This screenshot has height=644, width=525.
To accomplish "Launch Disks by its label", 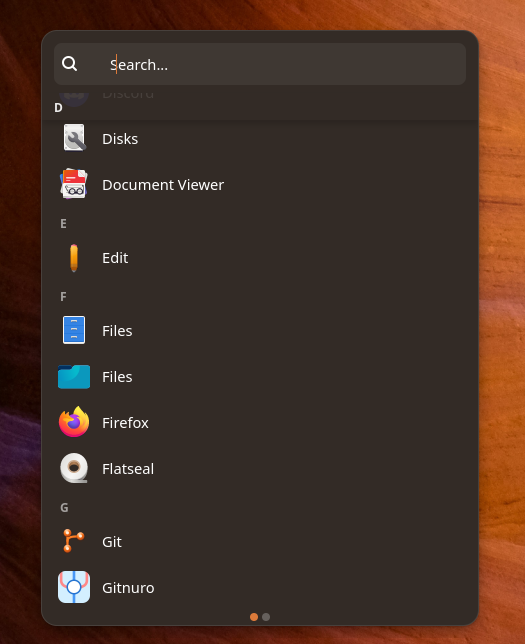I will point(120,139).
